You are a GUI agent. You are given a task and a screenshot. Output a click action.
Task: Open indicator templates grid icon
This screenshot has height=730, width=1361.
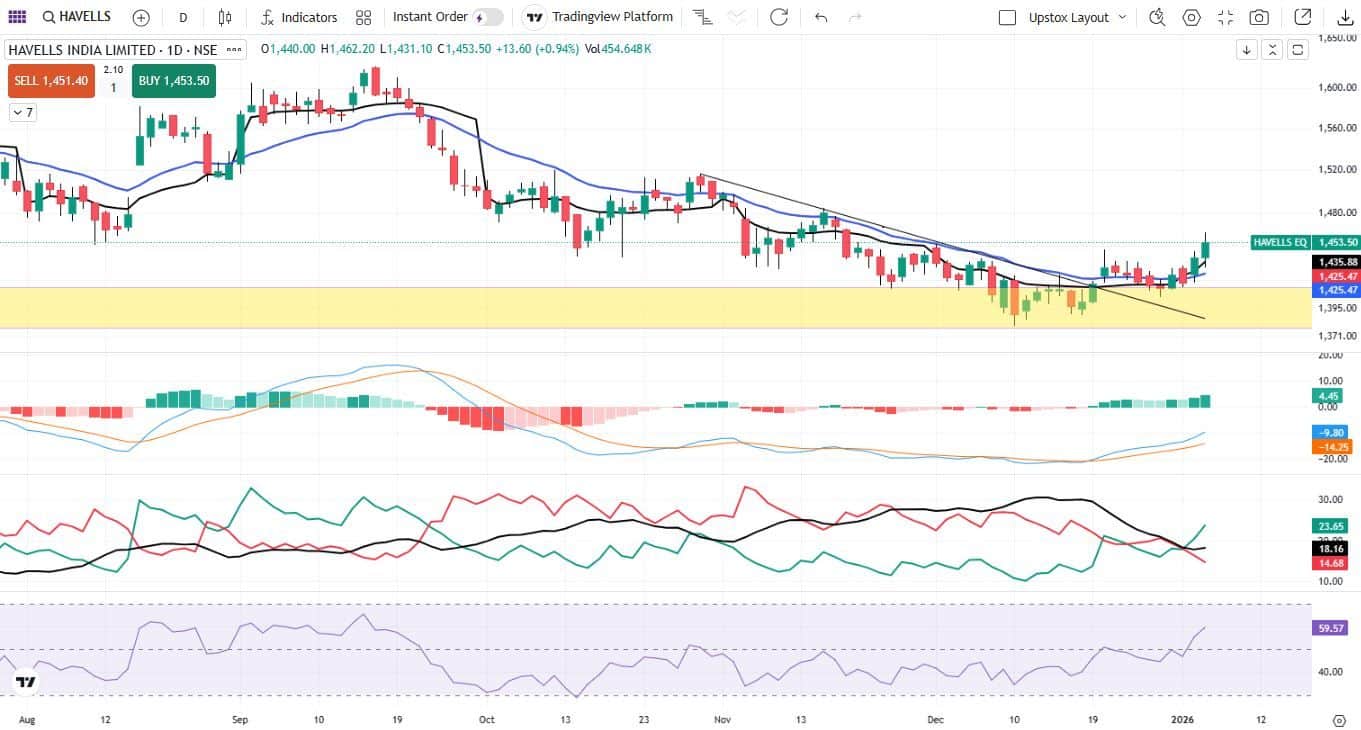pos(363,17)
